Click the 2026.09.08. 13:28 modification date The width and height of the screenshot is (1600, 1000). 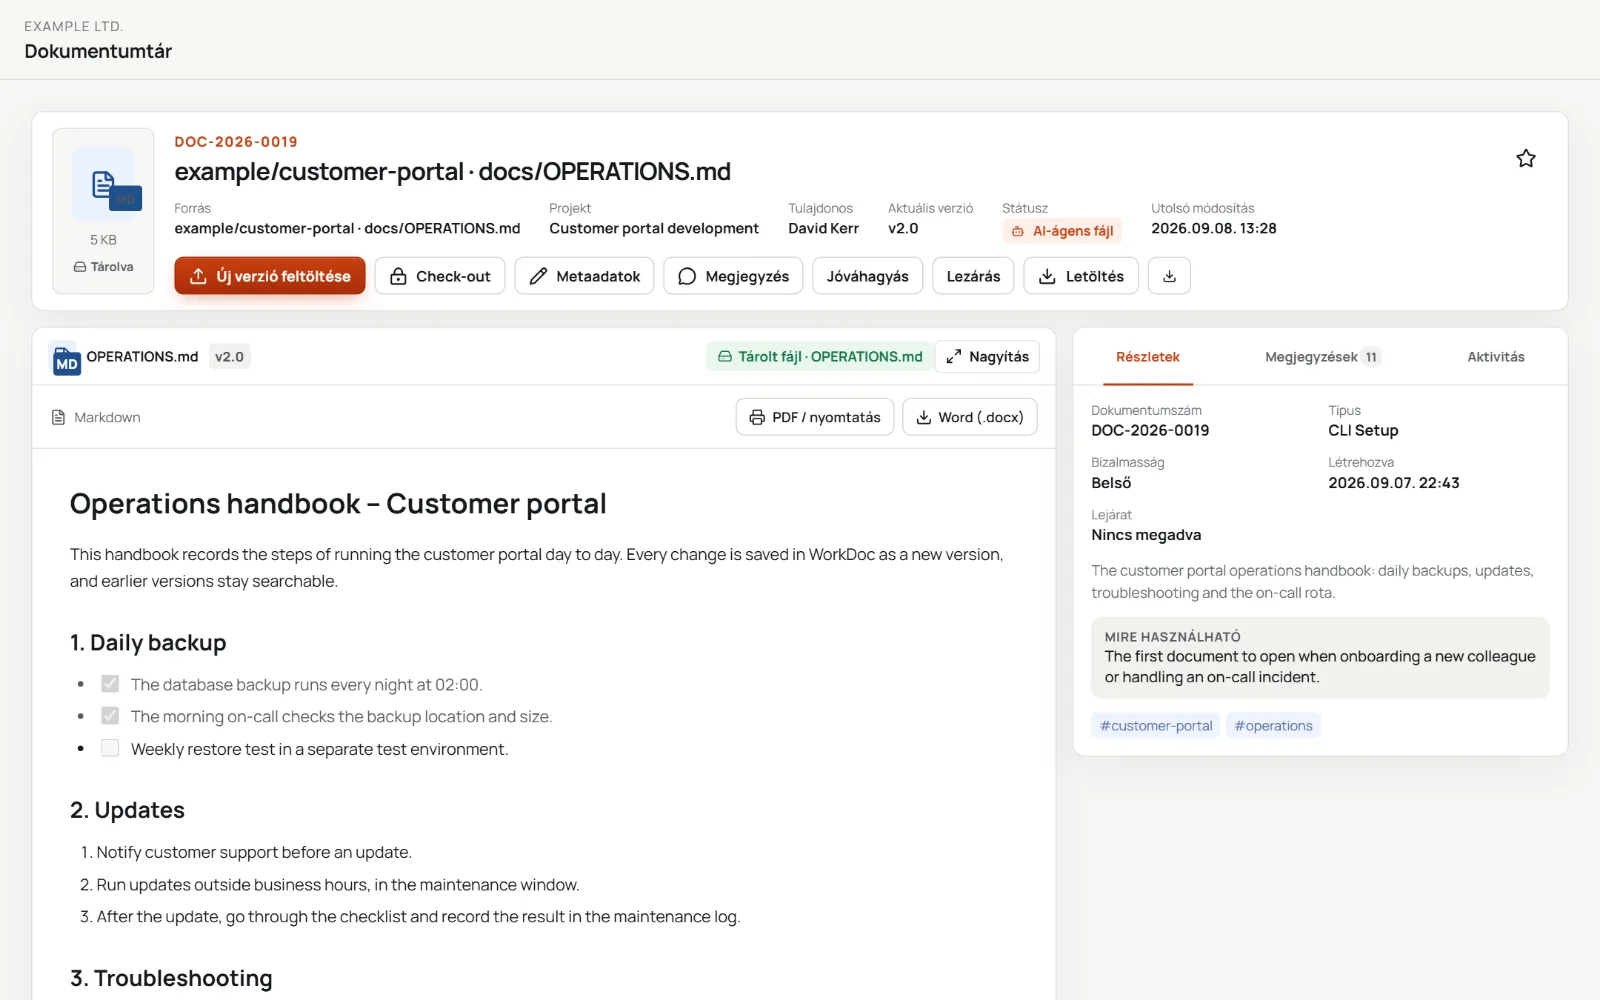pyautogui.click(x=1213, y=229)
